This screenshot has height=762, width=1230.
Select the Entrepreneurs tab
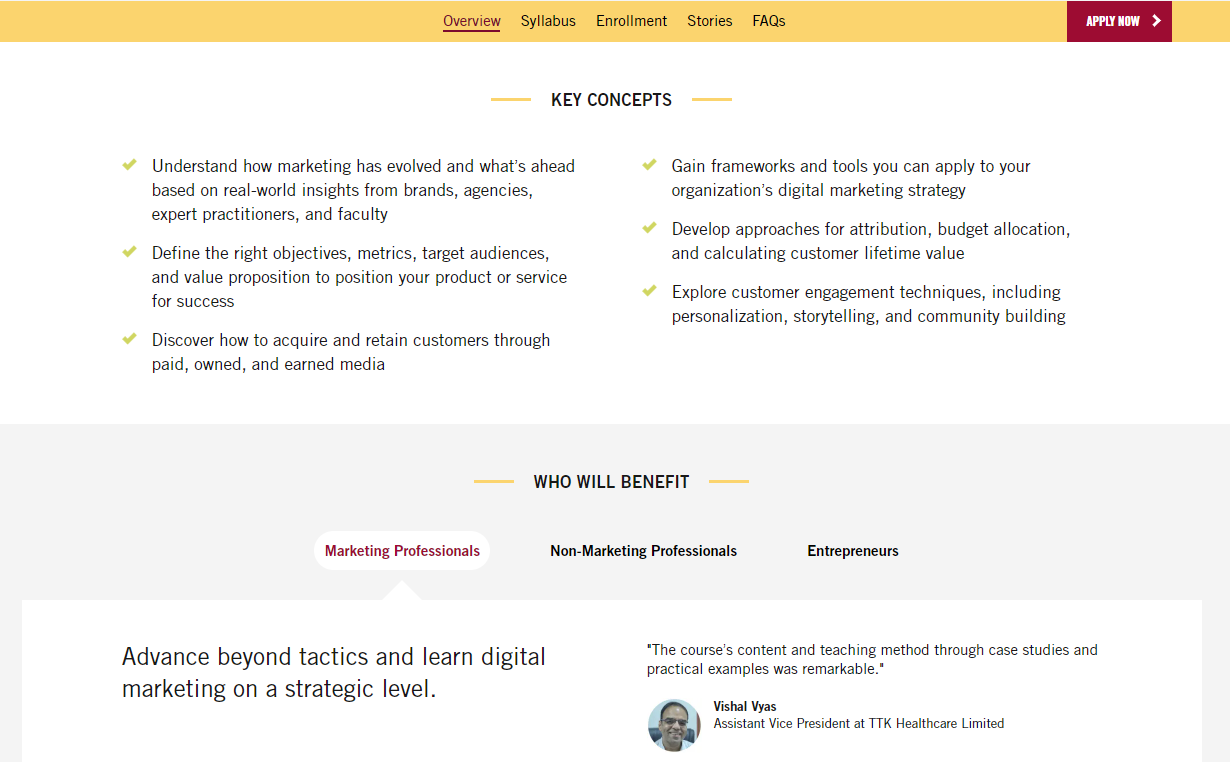point(852,550)
